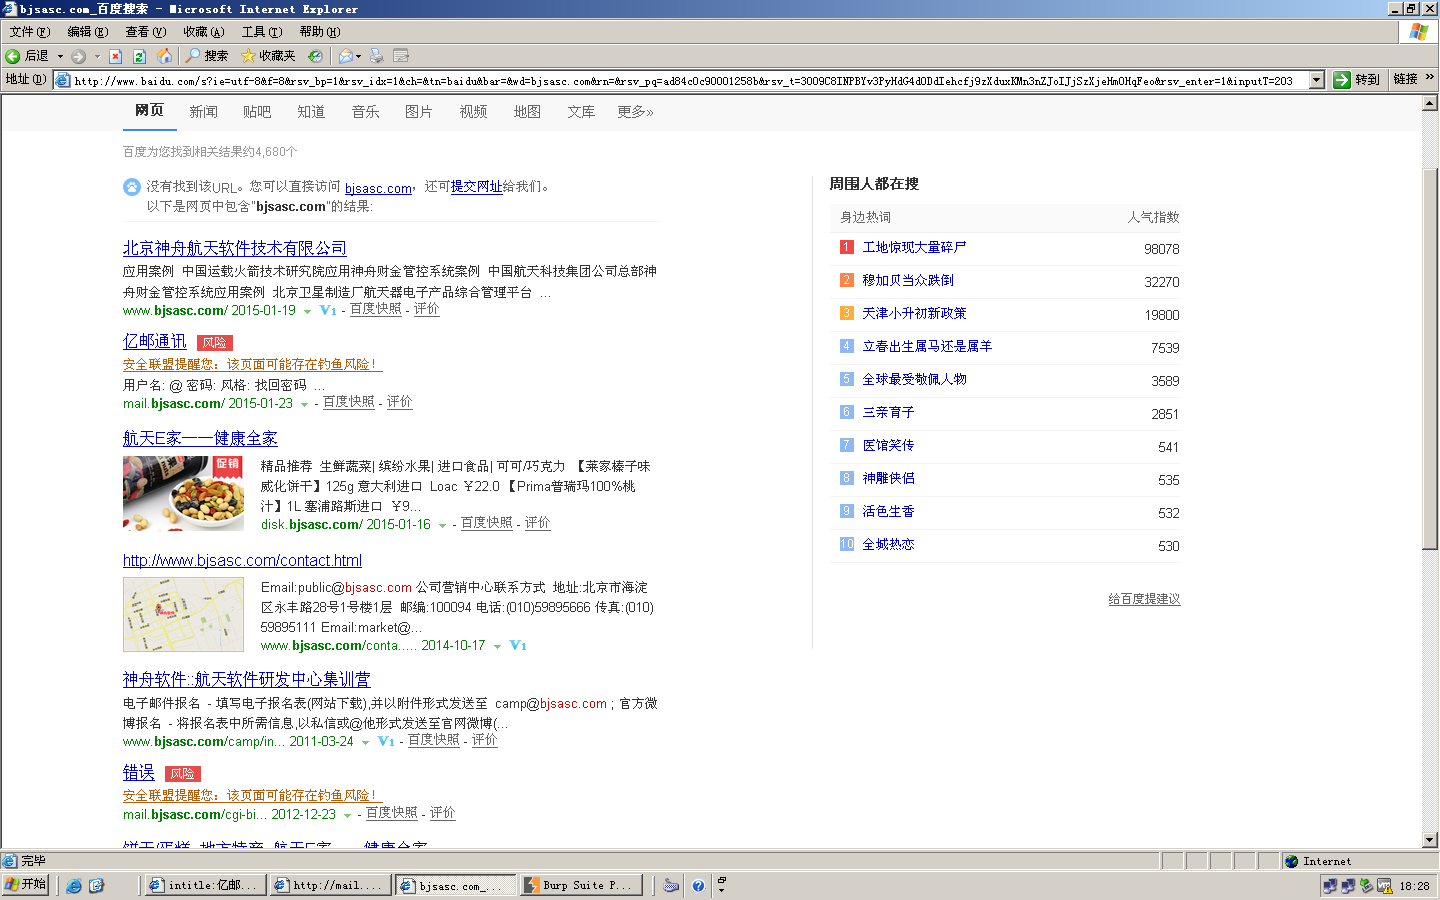The height and width of the screenshot is (900, 1440).
Task: Expand dropdown arrow after www.bjsasc.com/ 2015-01-19
Action: coord(307,311)
